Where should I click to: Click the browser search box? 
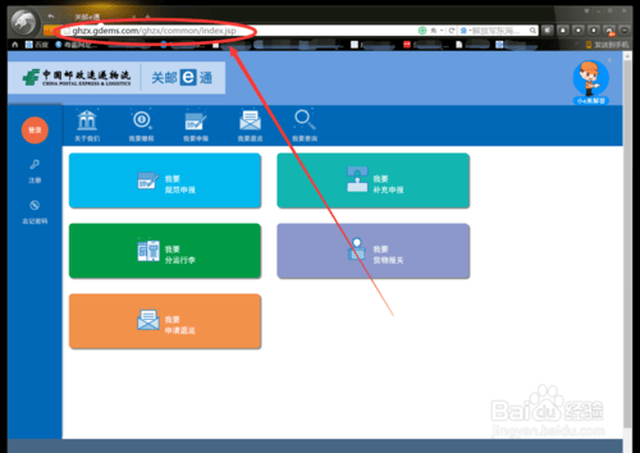(498, 31)
